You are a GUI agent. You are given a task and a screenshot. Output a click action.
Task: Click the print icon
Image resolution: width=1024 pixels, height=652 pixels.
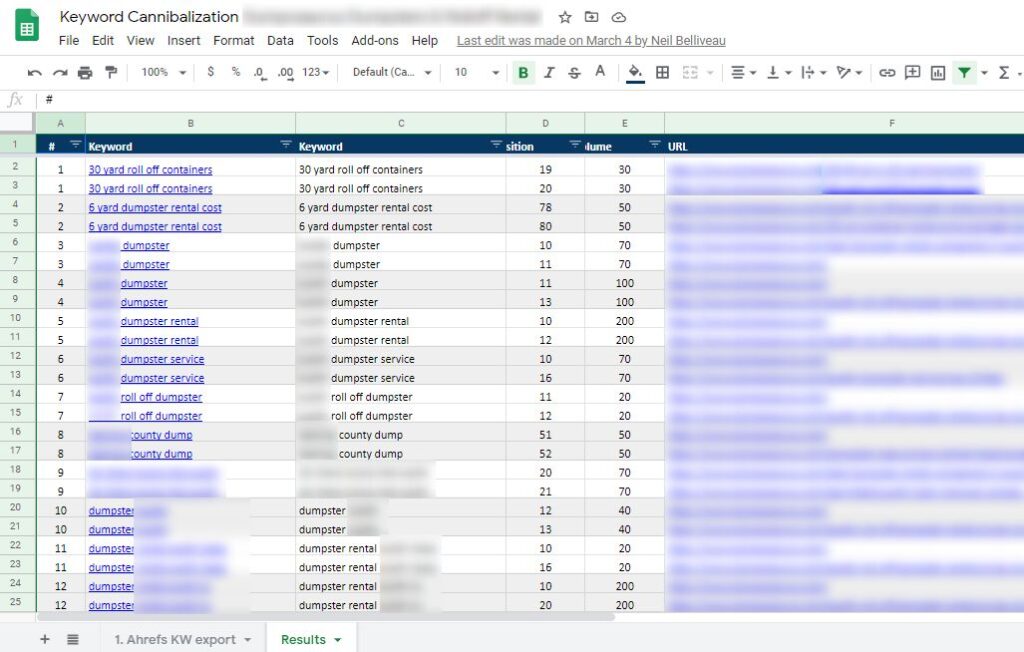pyautogui.click(x=85, y=73)
